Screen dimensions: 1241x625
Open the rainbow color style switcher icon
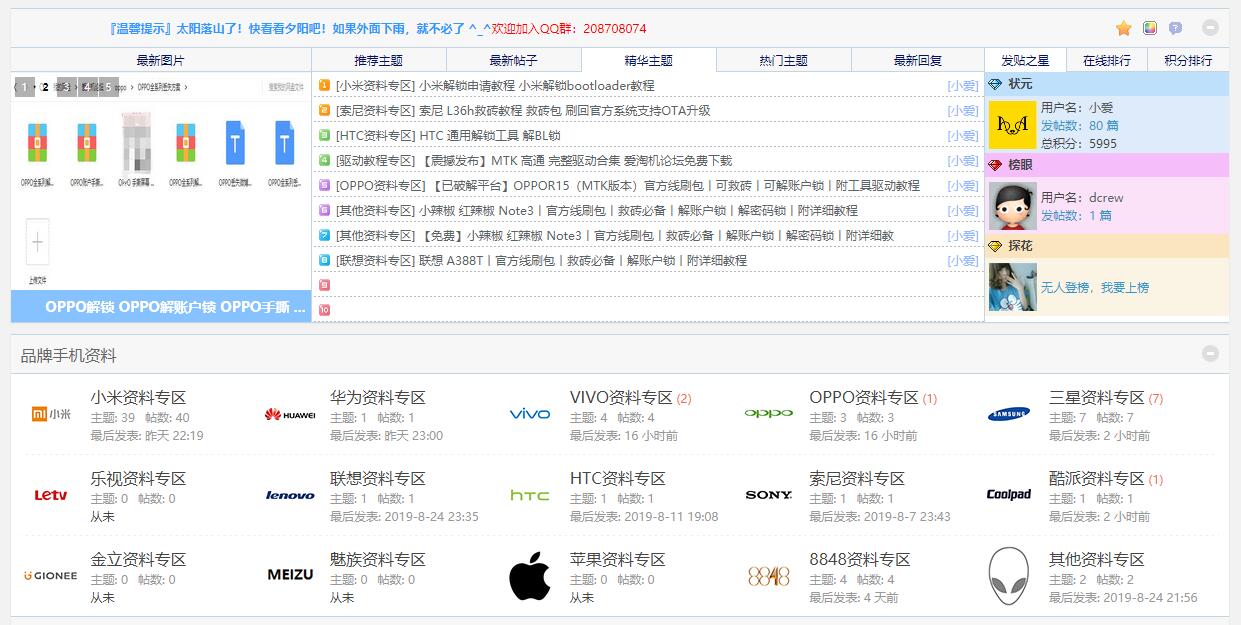click(1150, 28)
